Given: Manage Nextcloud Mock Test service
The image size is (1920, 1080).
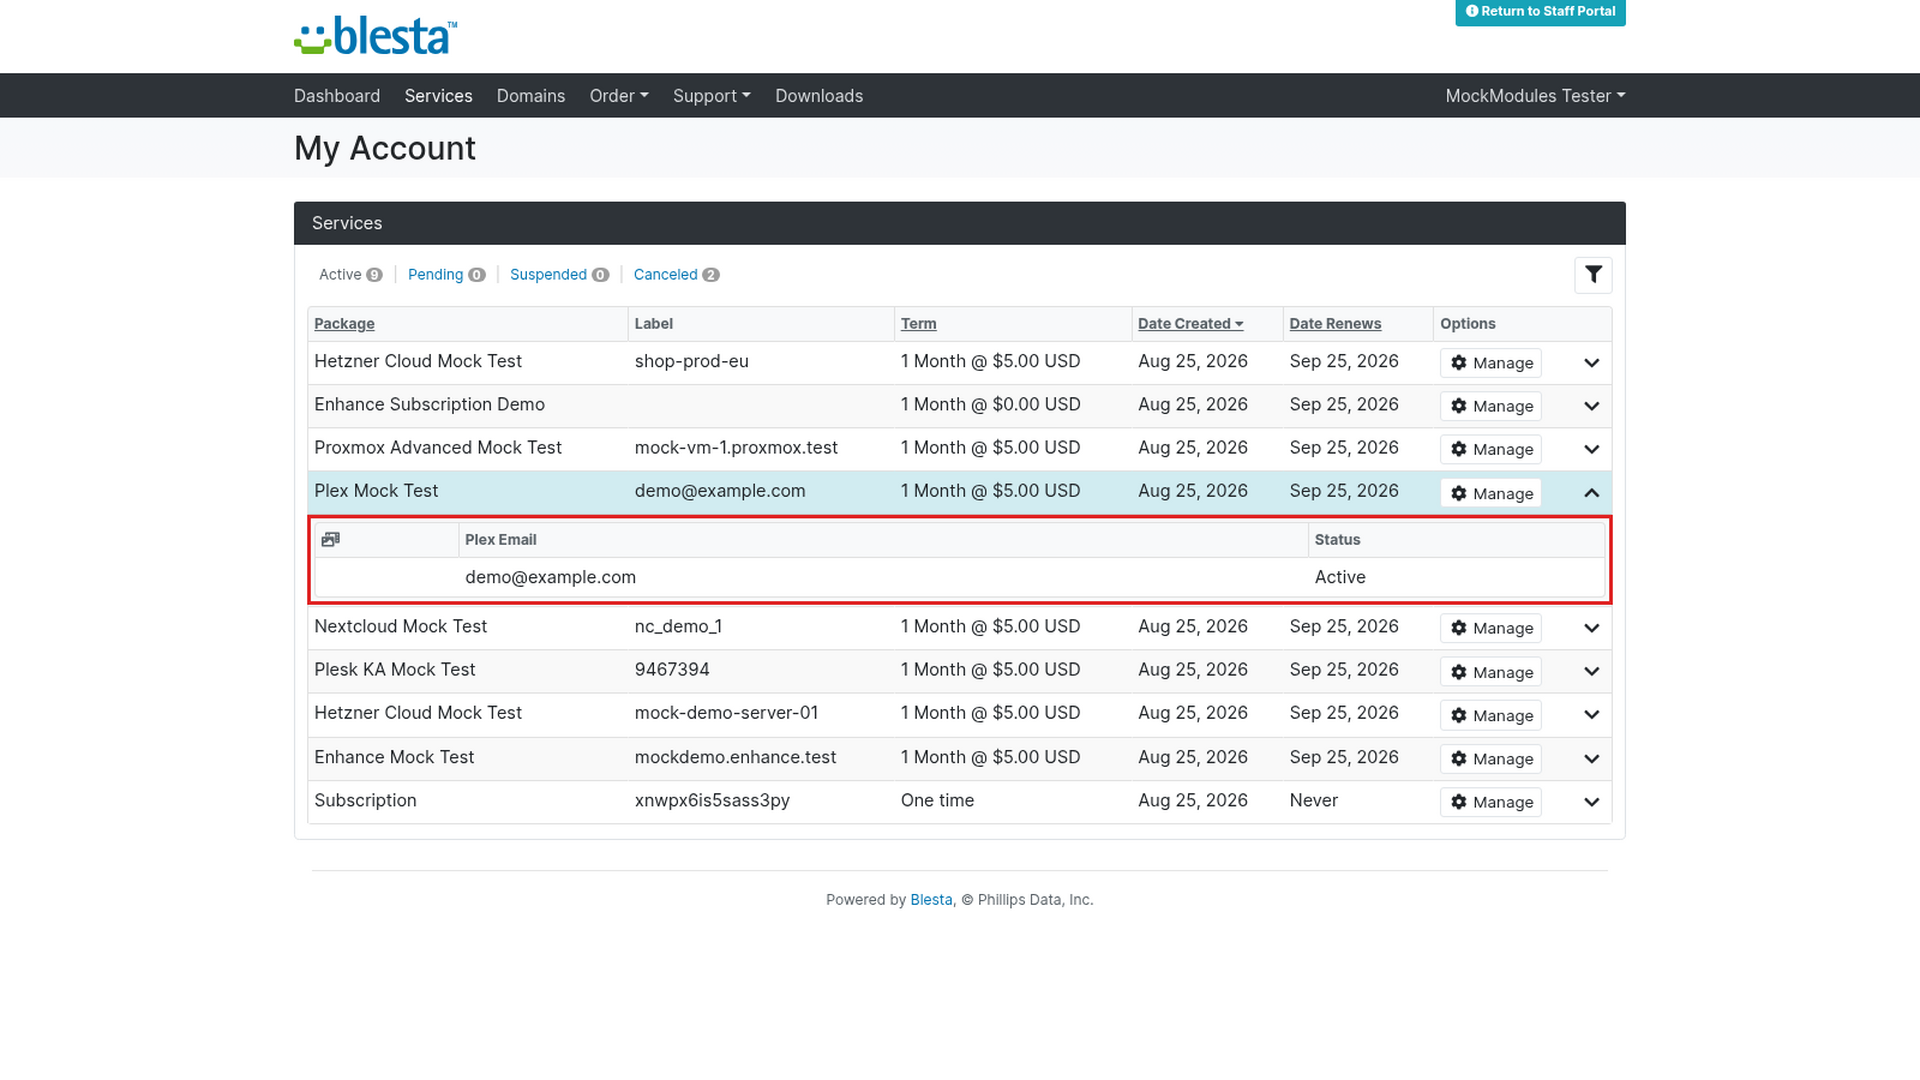Looking at the screenshot, I should (x=1490, y=628).
